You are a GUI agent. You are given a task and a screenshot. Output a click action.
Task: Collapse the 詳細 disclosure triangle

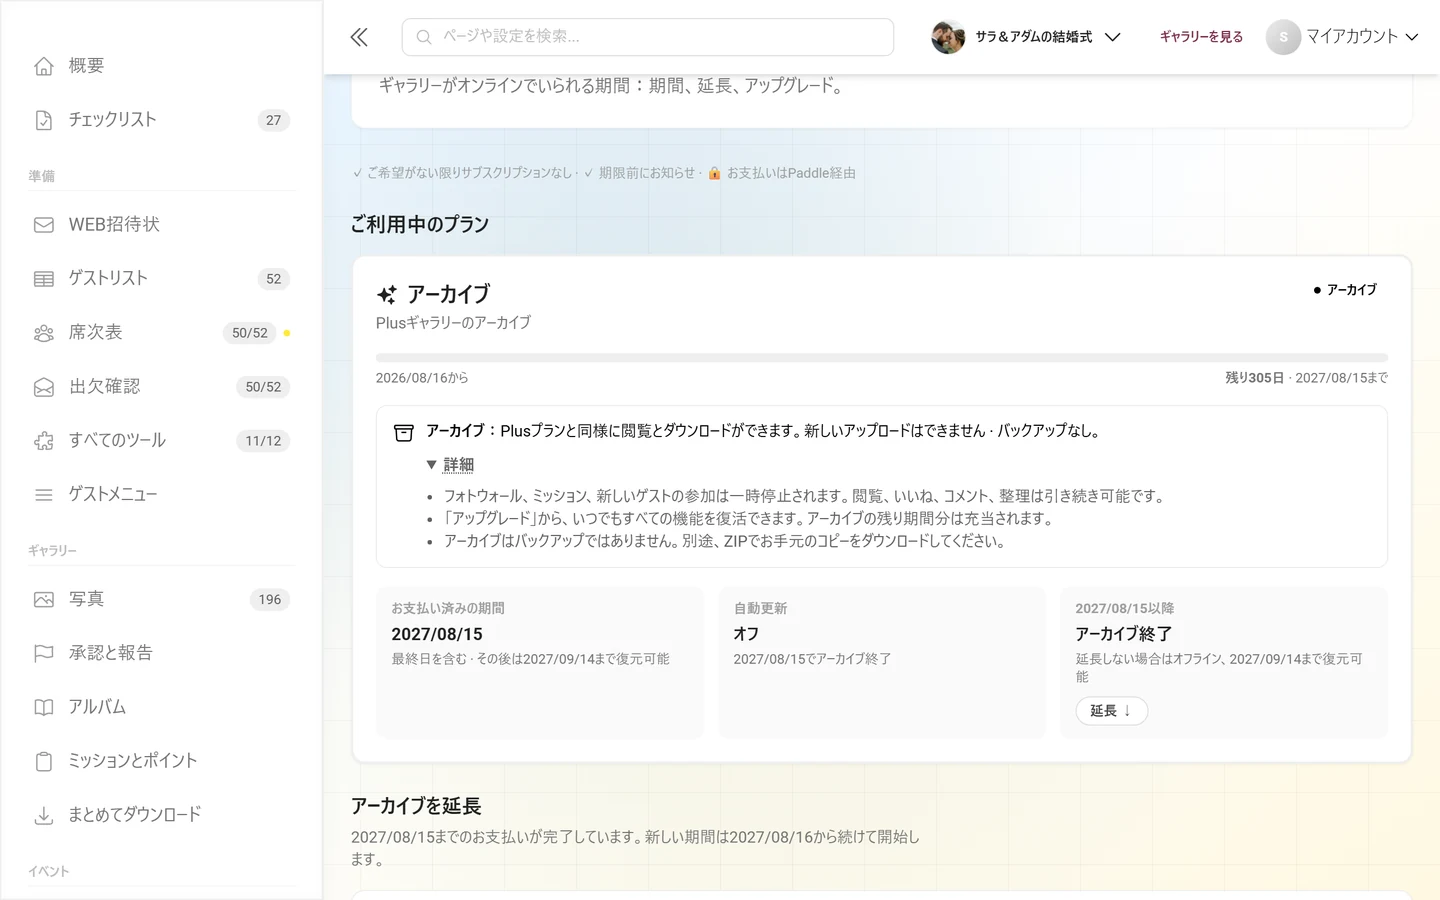pyautogui.click(x=431, y=465)
